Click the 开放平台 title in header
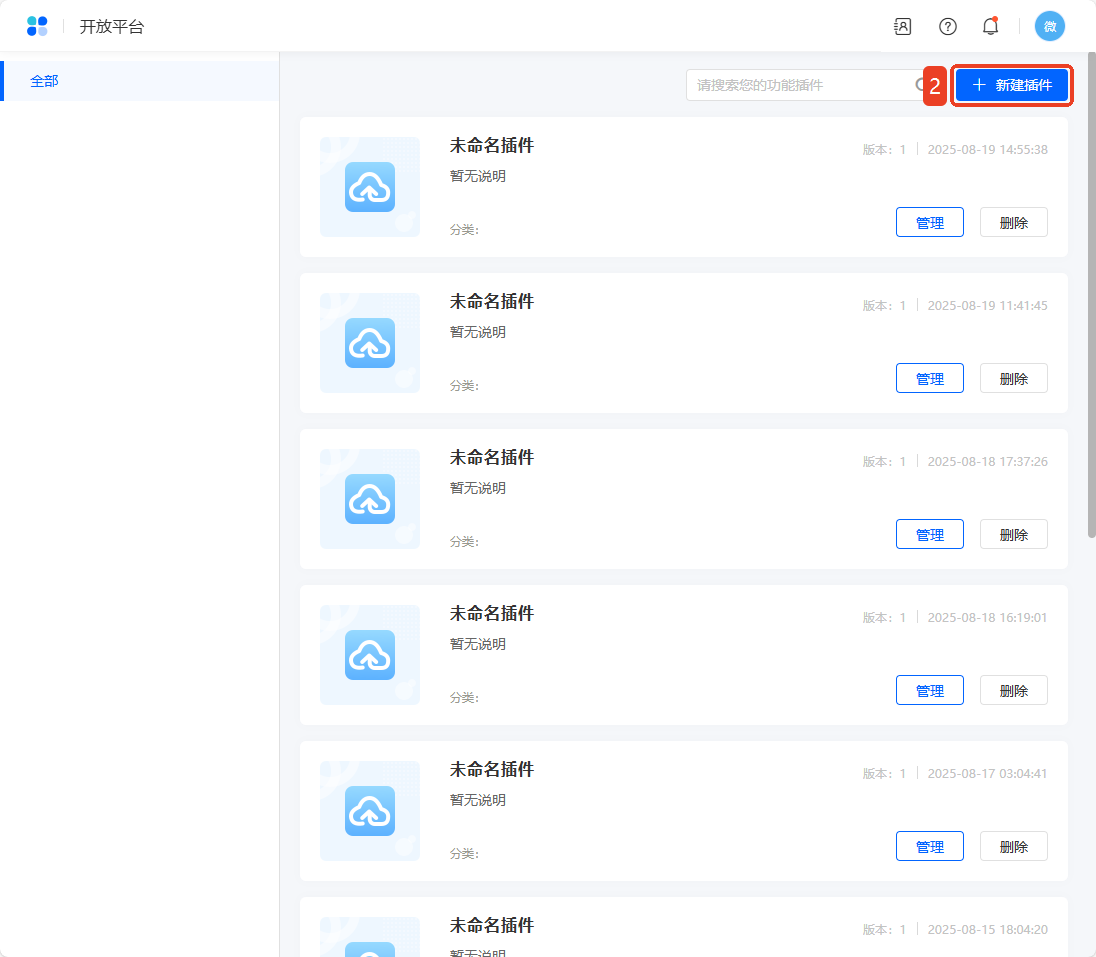 click(x=112, y=27)
